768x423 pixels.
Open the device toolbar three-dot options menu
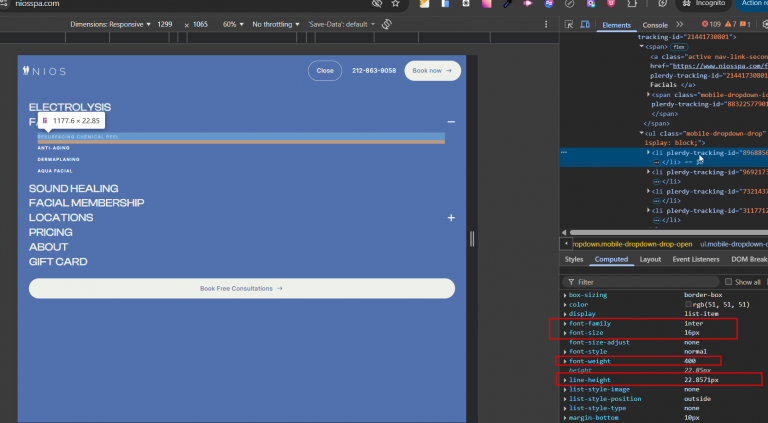(546, 24)
